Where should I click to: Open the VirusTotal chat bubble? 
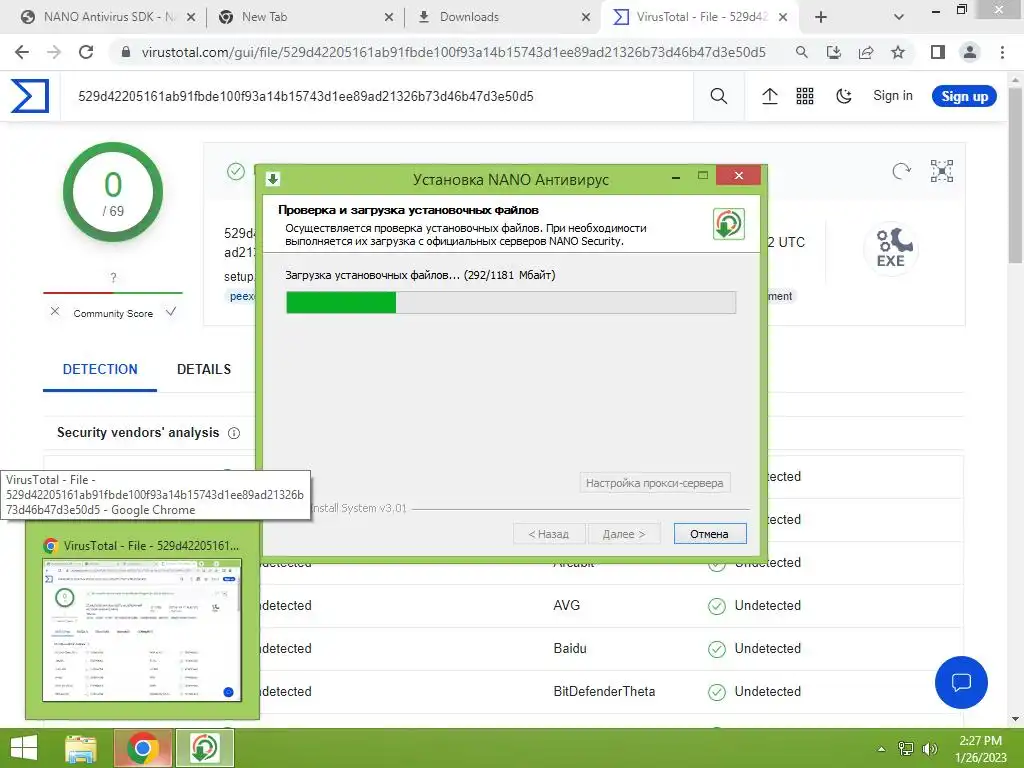coord(961,682)
